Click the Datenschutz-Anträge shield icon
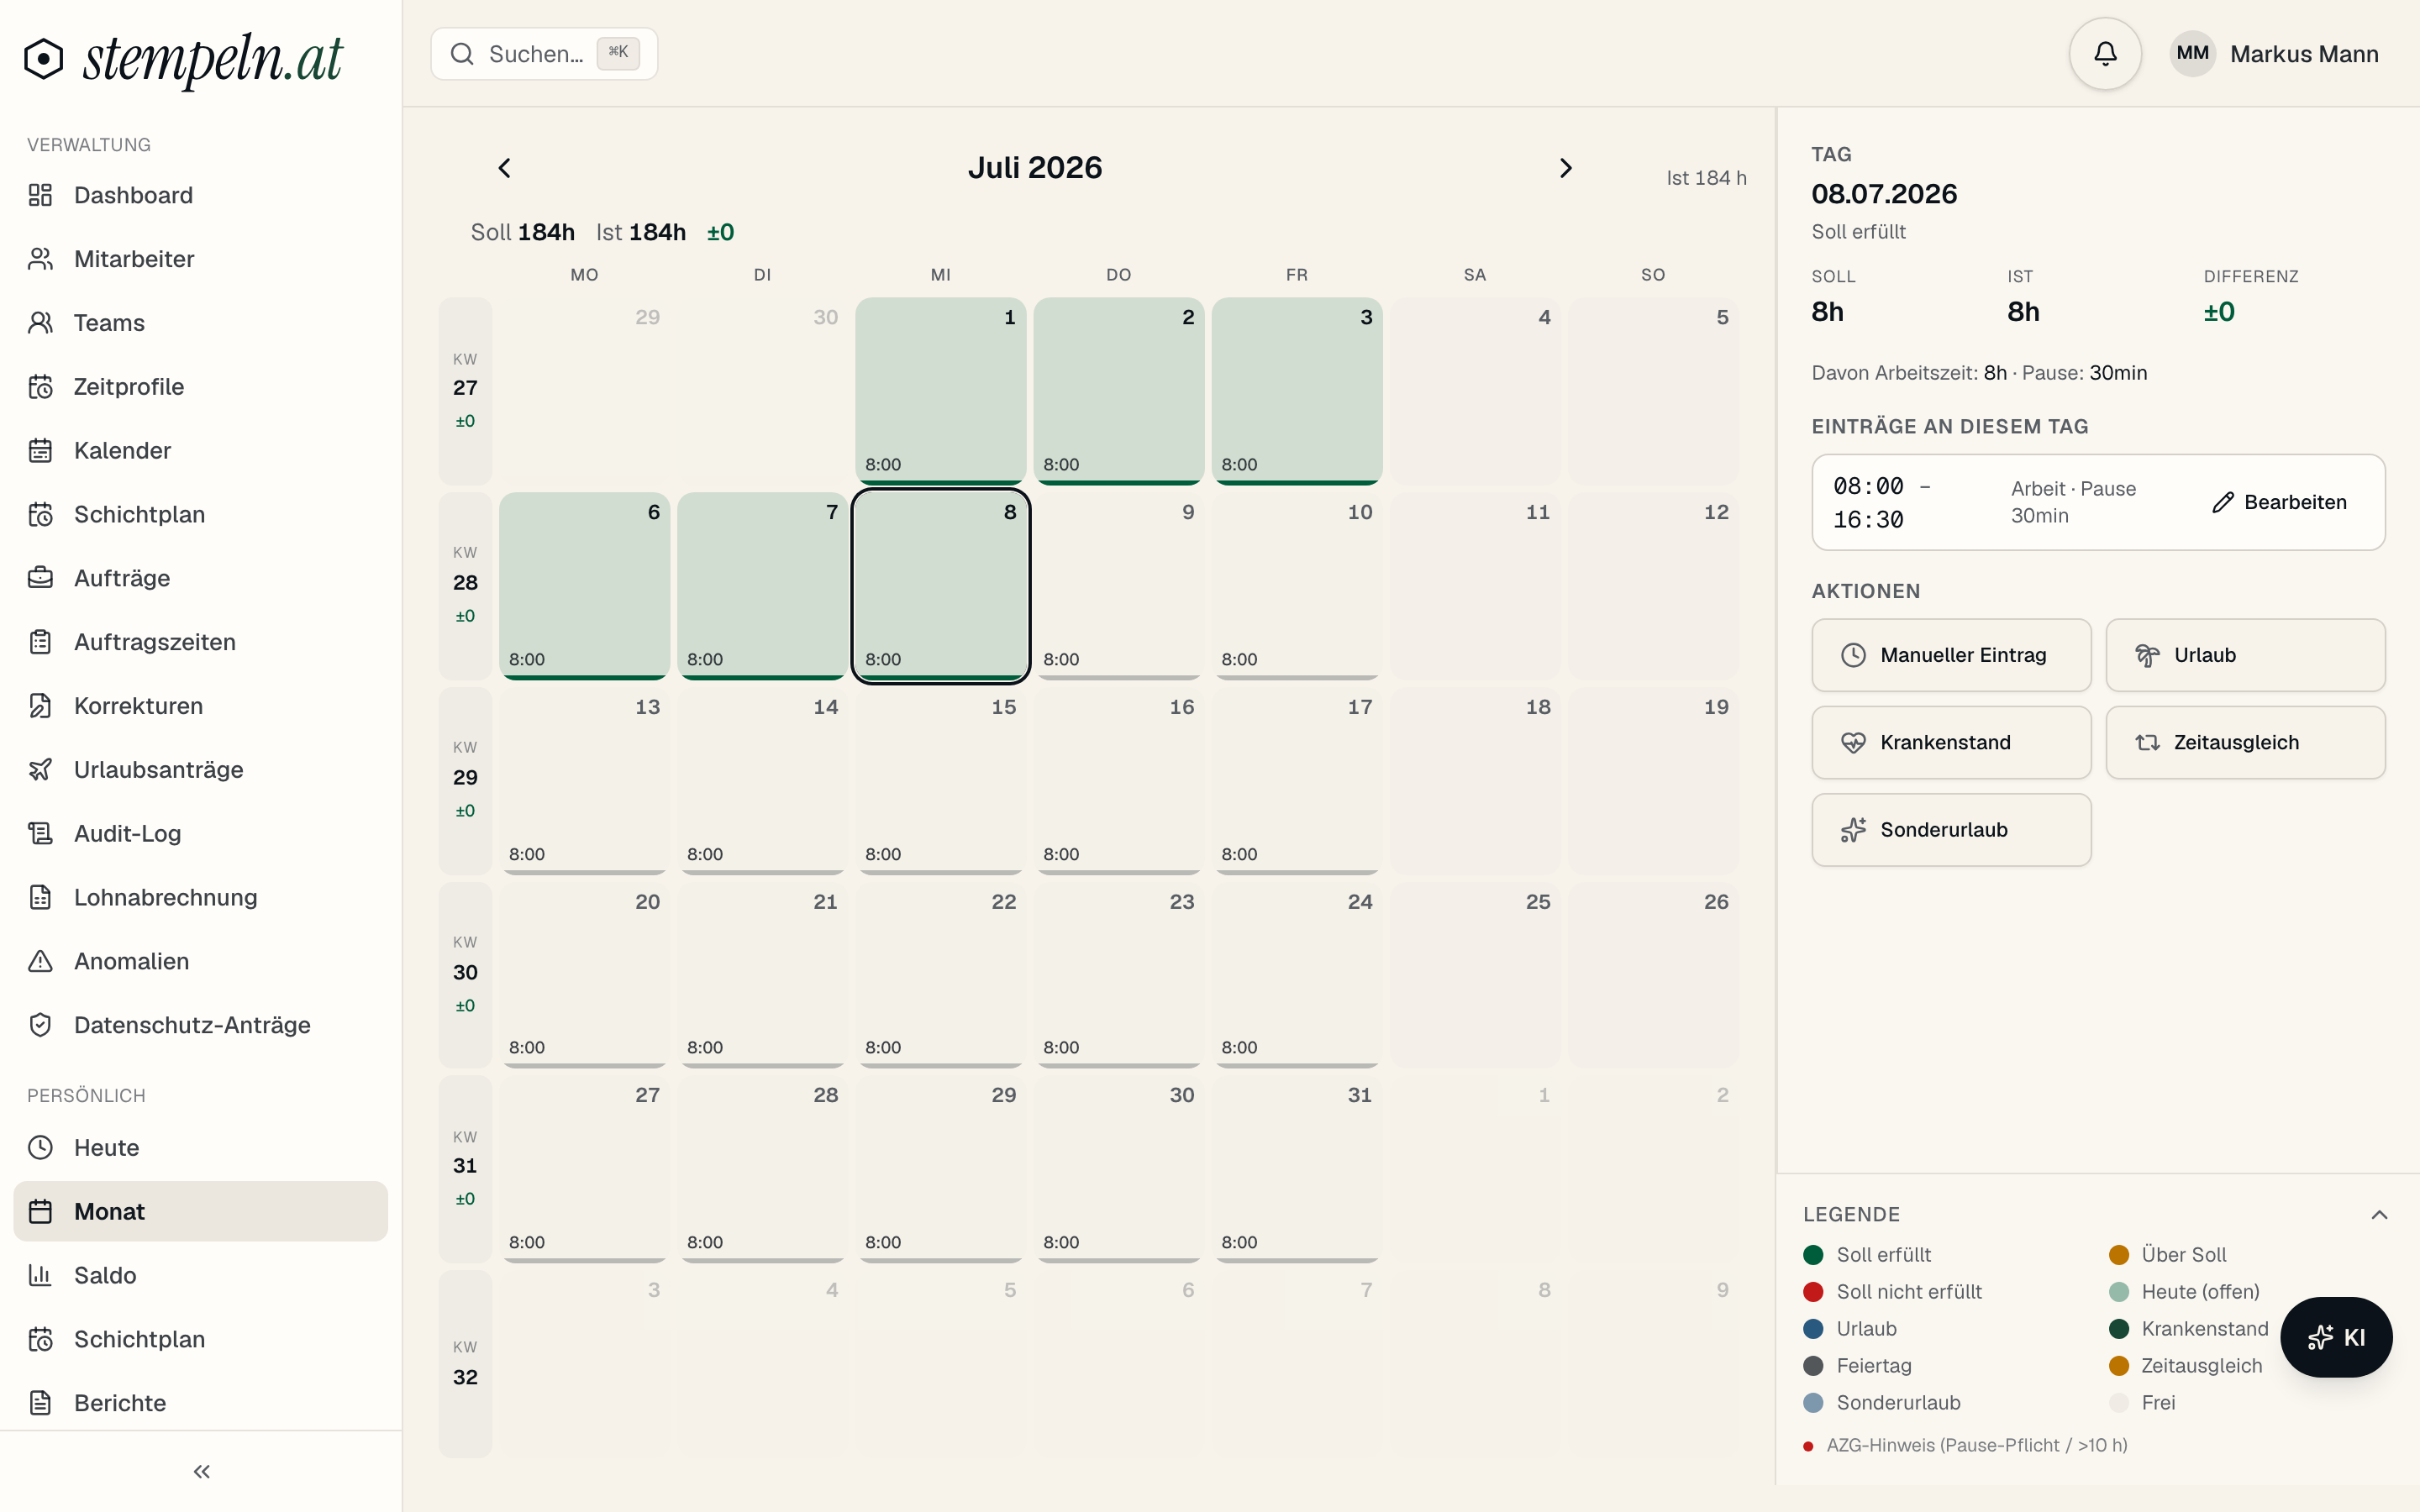This screenshot has width=2420, height=1512. [x=40, y=1025]
